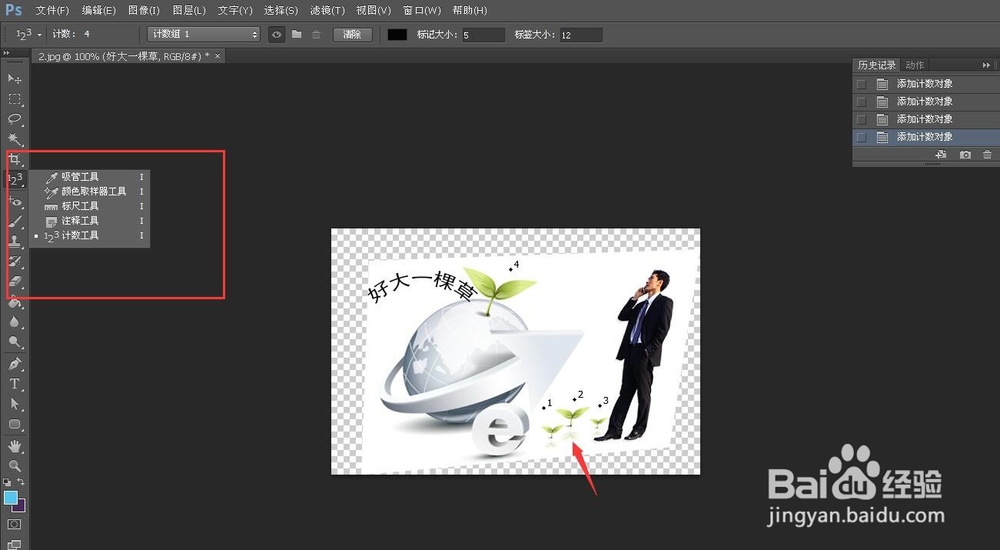Switch to the 动作 tab
Screen dimensions: 1000x550
[915, 65]
